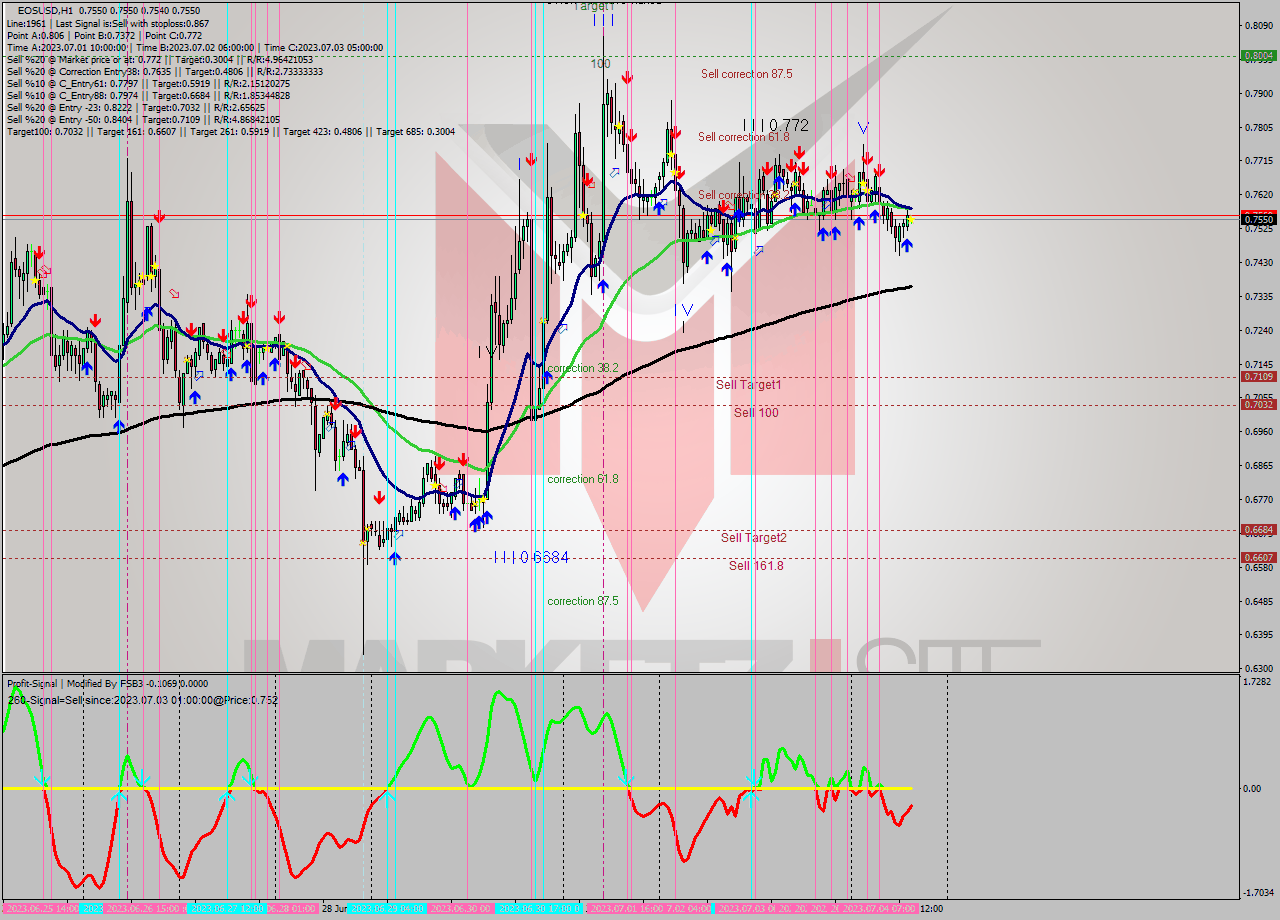Click the red 0.6684 price tag
This screenshot has width=1280, height=920.
(1258, 529)
